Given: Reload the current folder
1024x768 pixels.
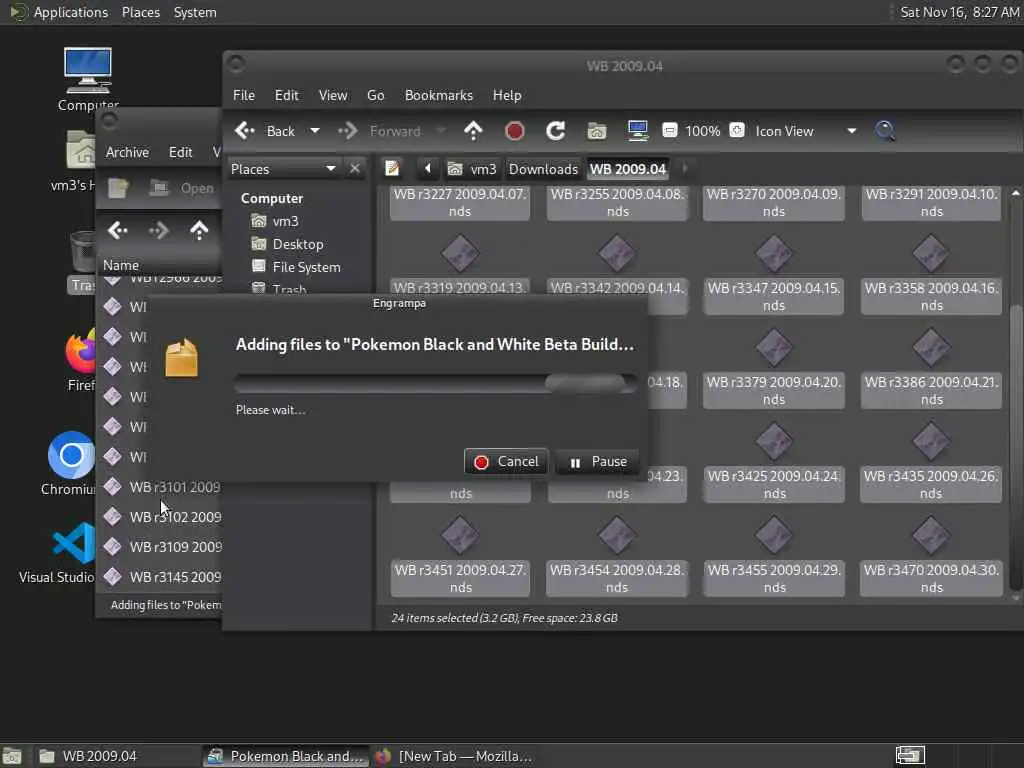Looking at the screenshot, I should (555, 131).
